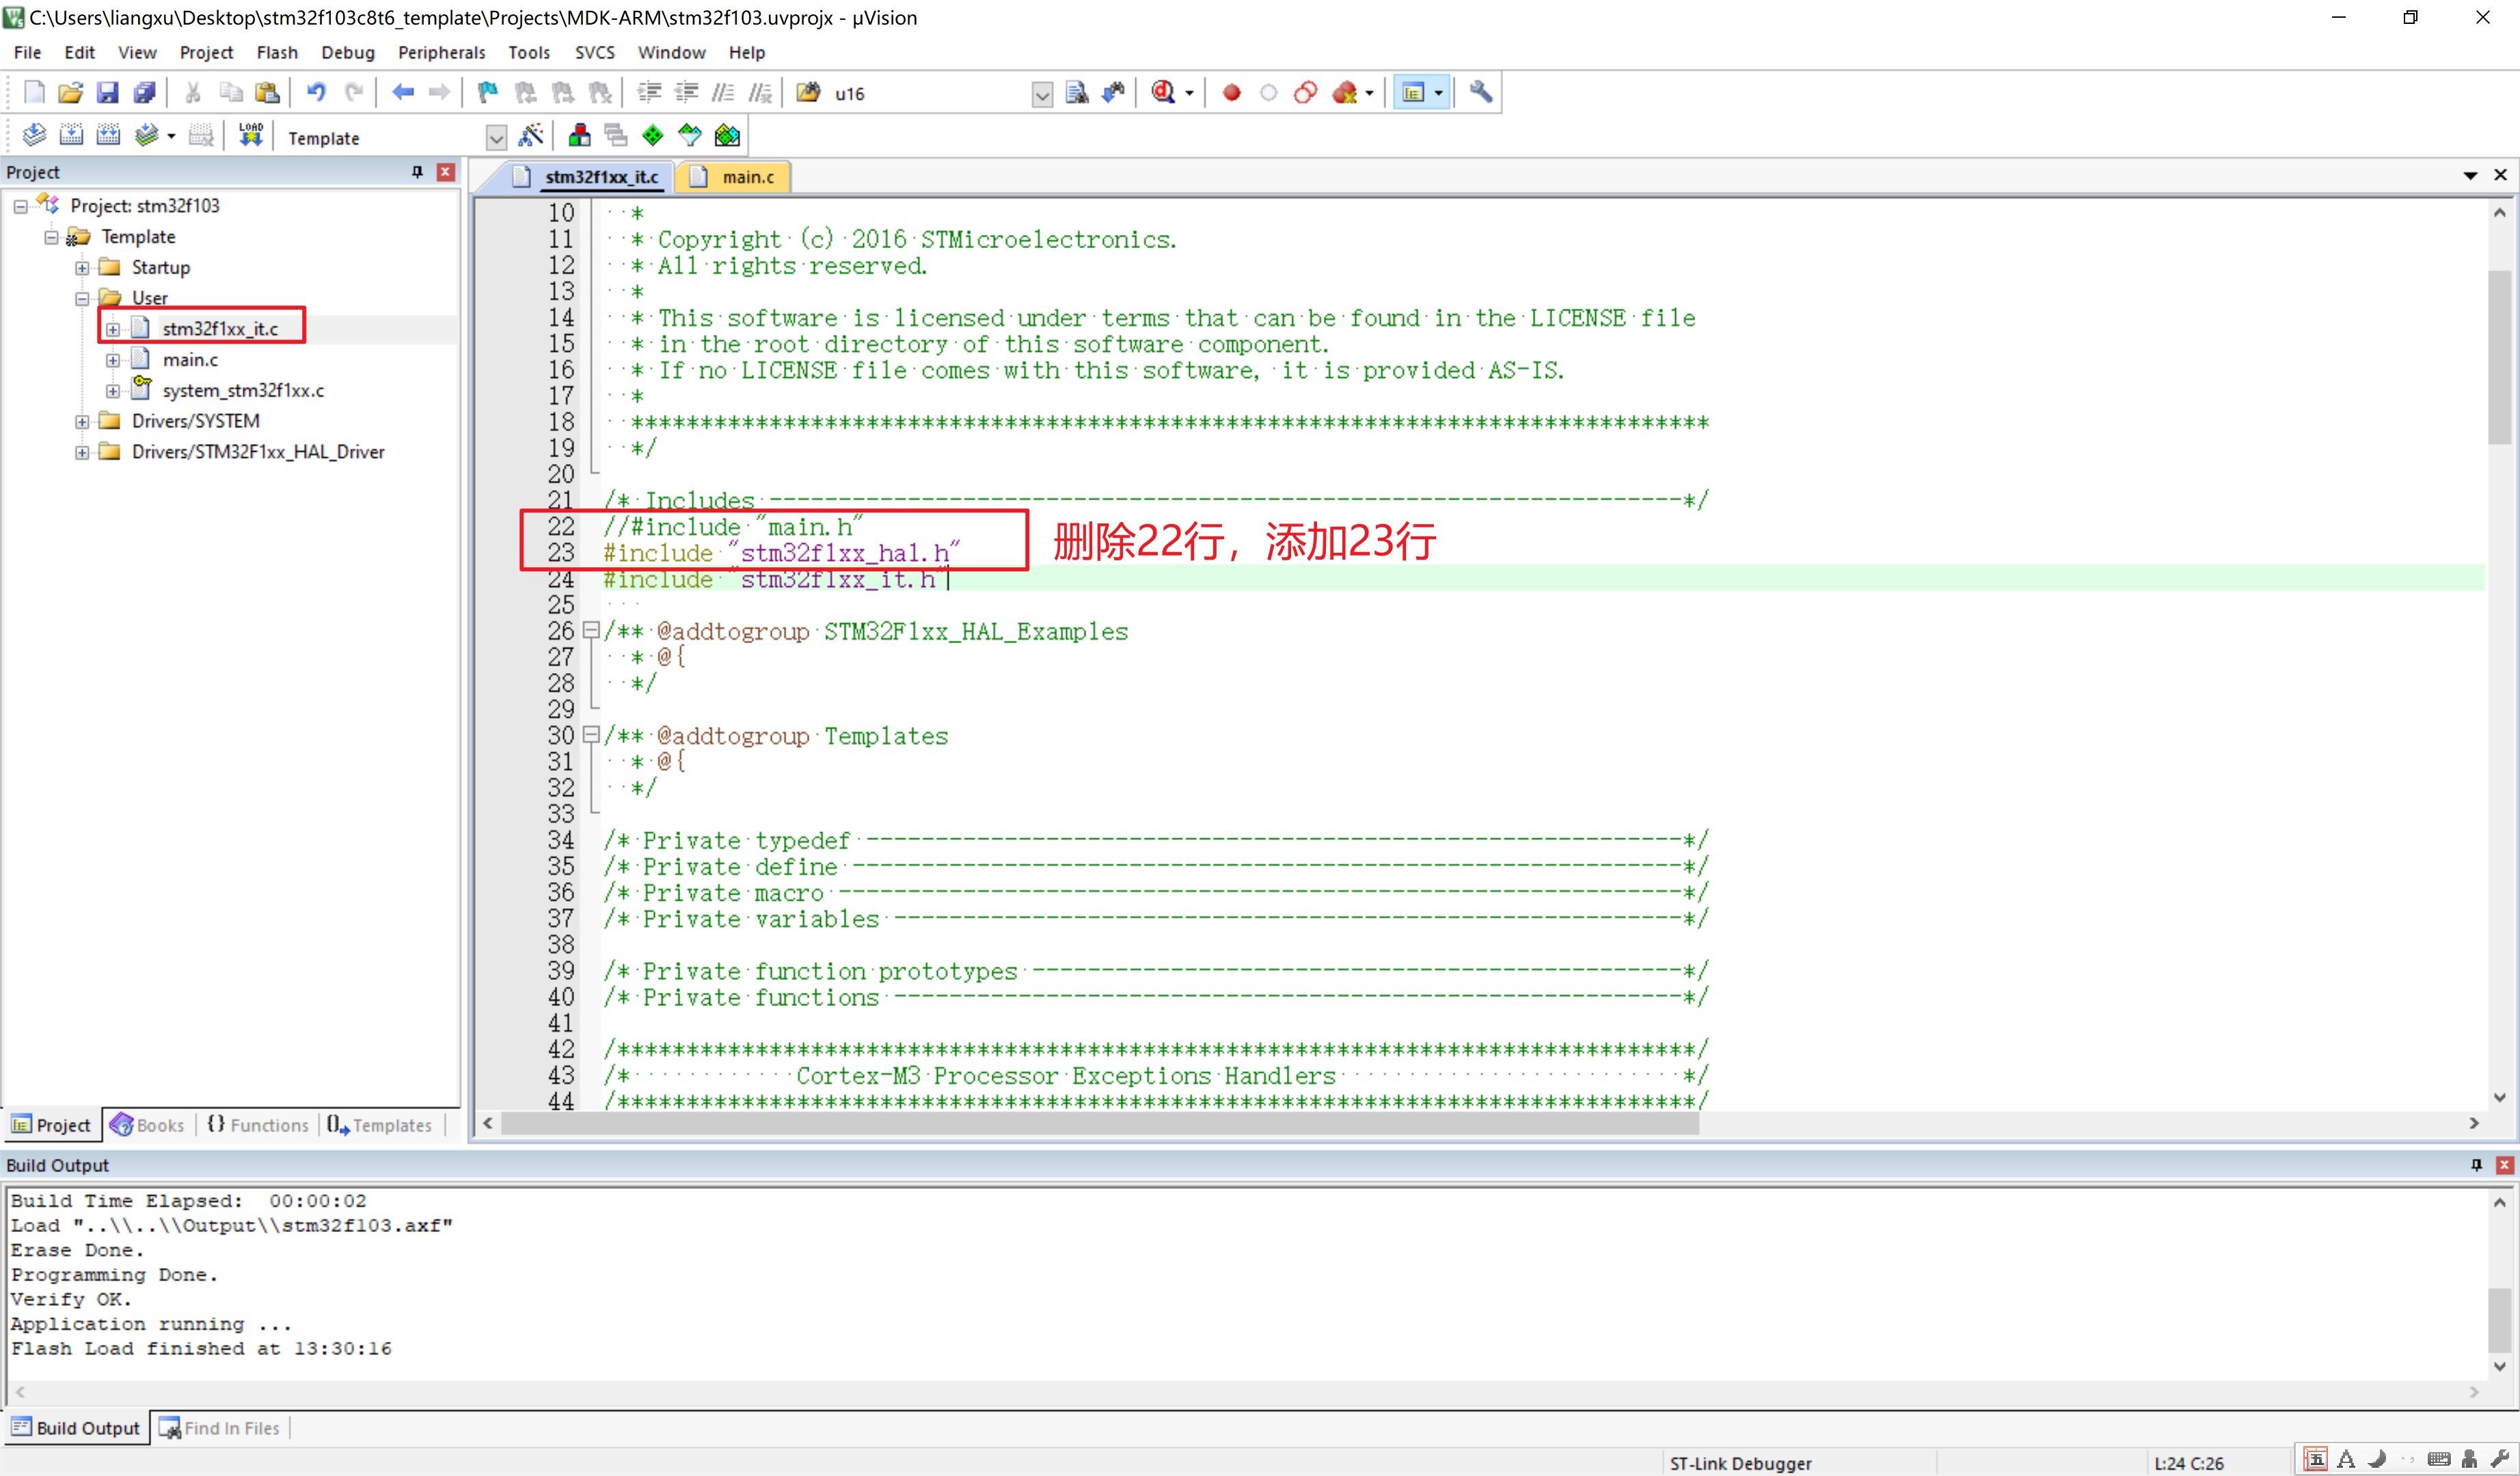
Task: Open the Peripherals menu
Action: (441, 52)
